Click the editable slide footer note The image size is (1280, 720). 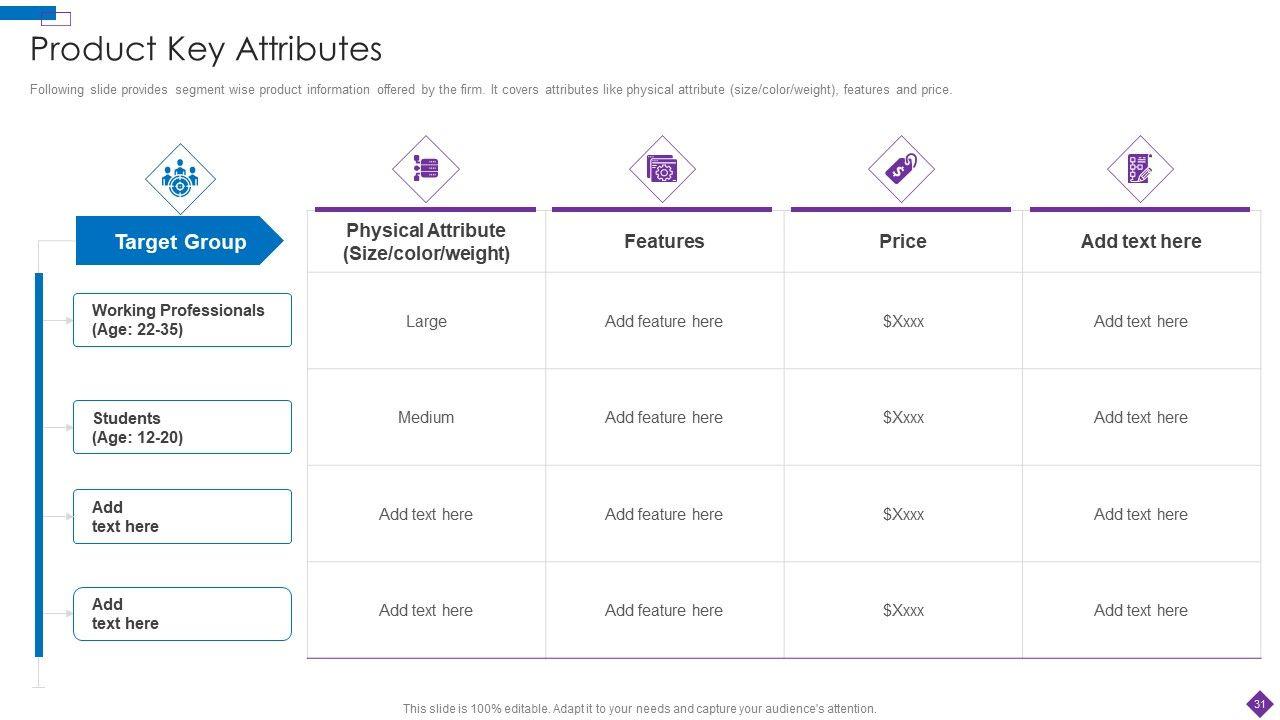click(x=639, y=709)
